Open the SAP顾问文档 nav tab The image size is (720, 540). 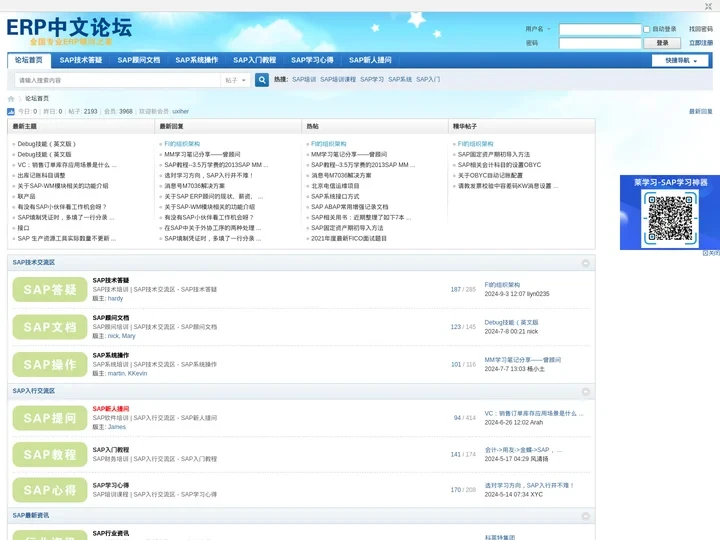tap(139, 60)
